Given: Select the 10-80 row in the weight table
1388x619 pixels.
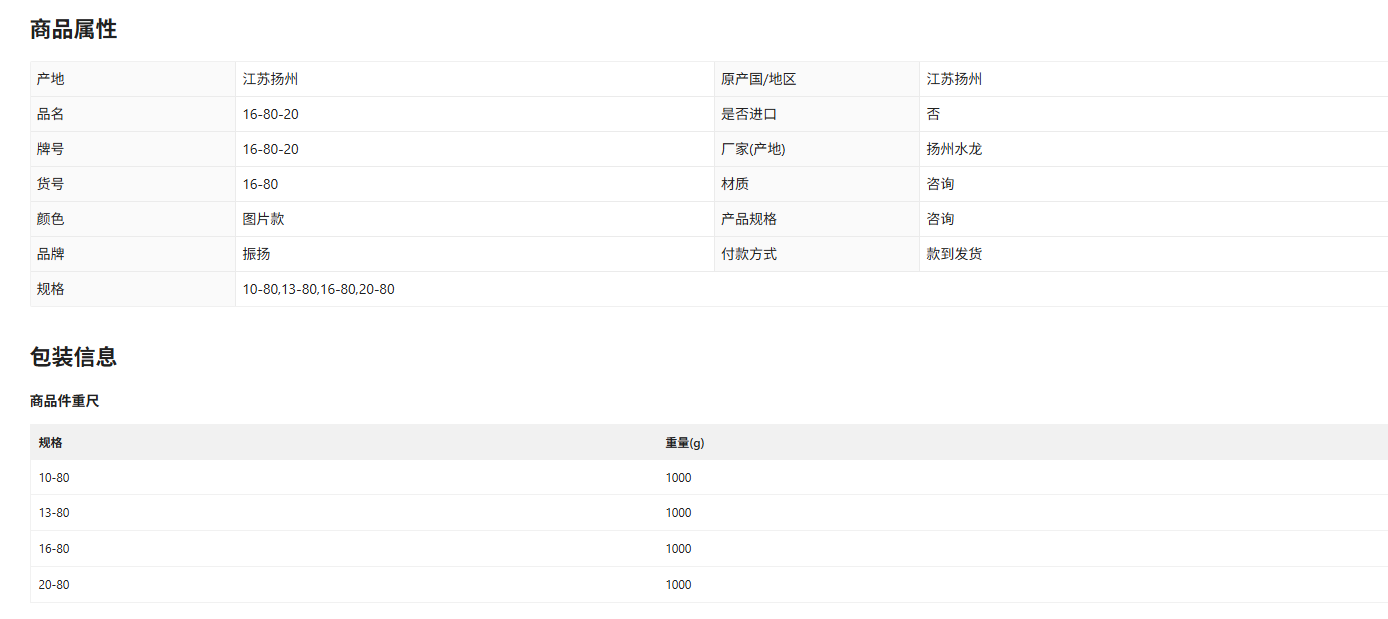Looking at the screenshot, I should (54, 478).
